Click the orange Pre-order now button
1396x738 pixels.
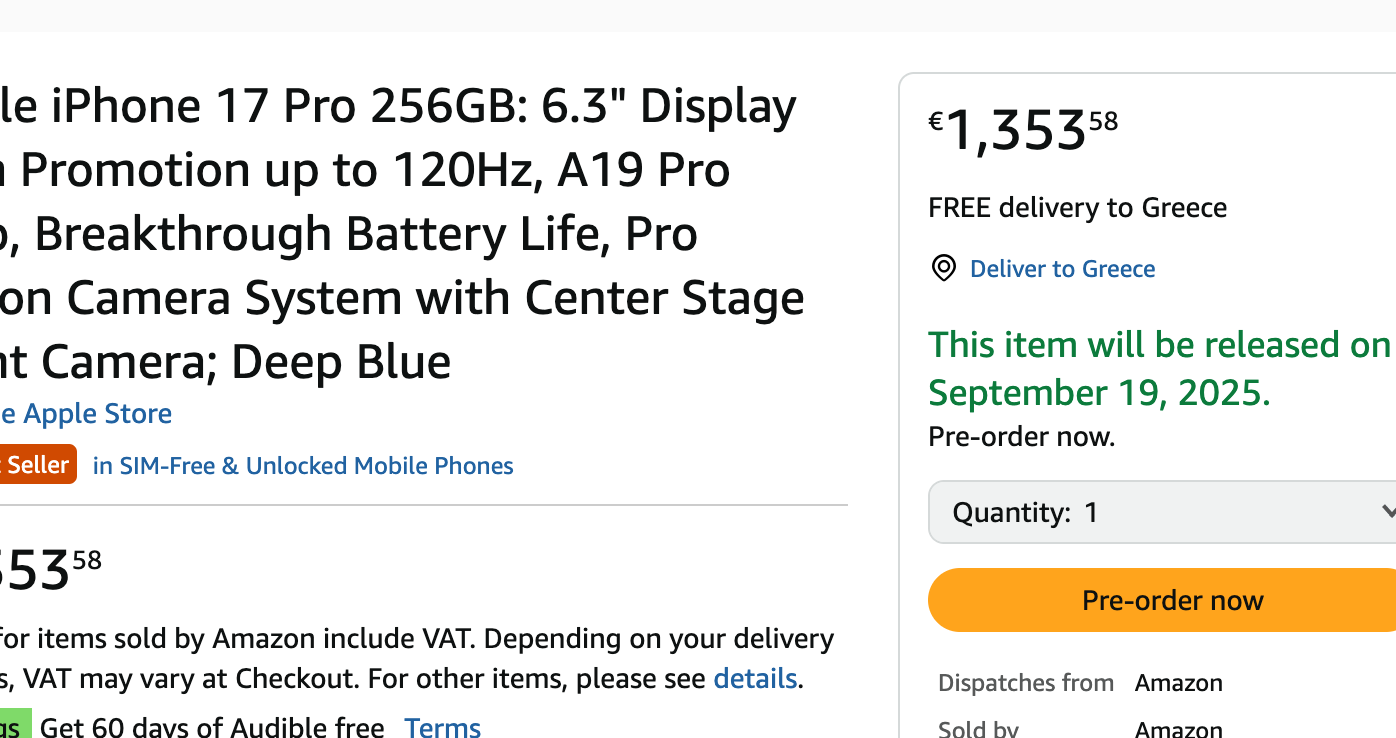pyautogui.click(x=1162, y=600)
